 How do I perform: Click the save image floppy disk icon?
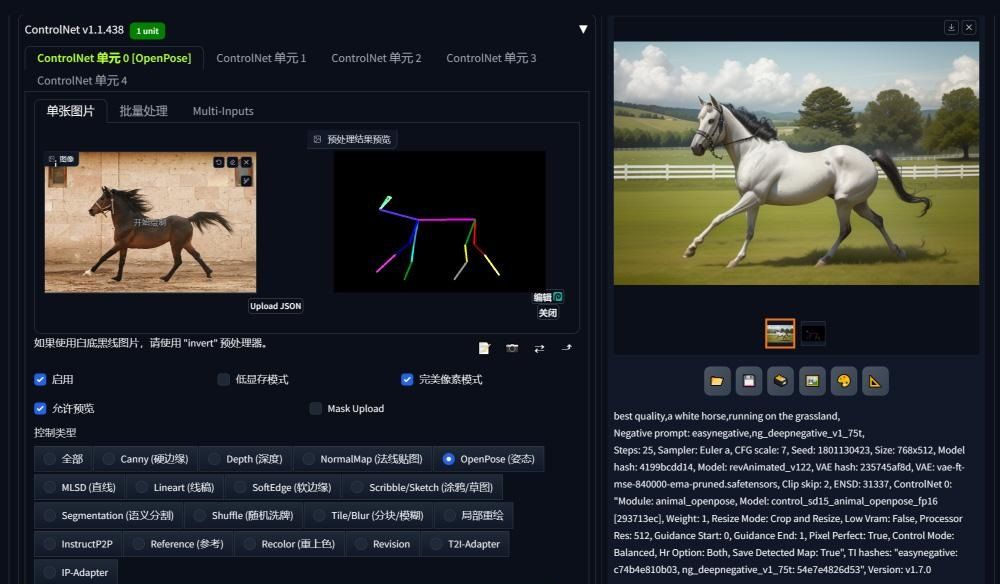tap(748, 381)
